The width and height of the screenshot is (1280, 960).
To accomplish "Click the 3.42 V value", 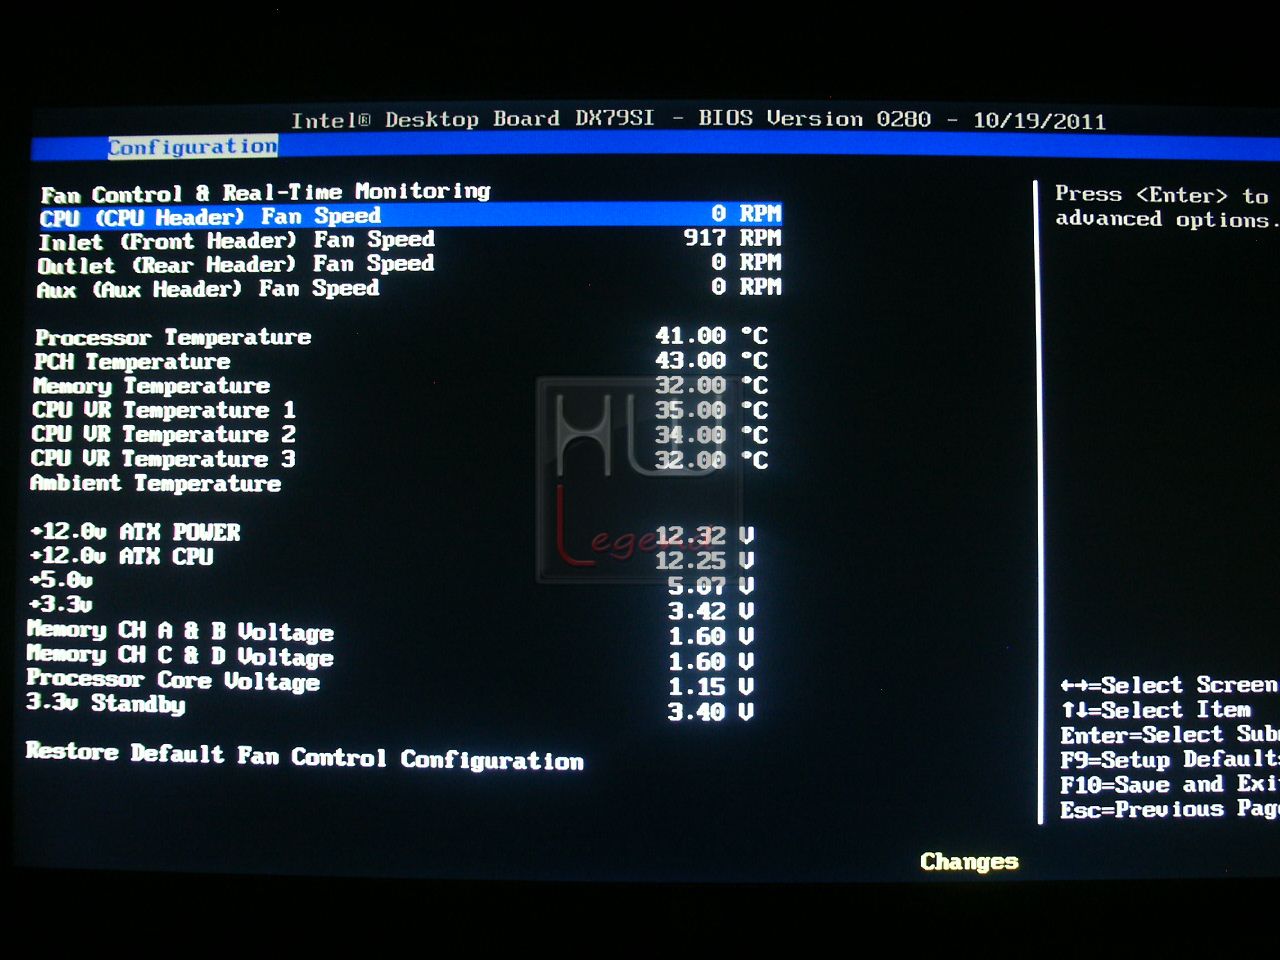I will [x=711, y=611].
